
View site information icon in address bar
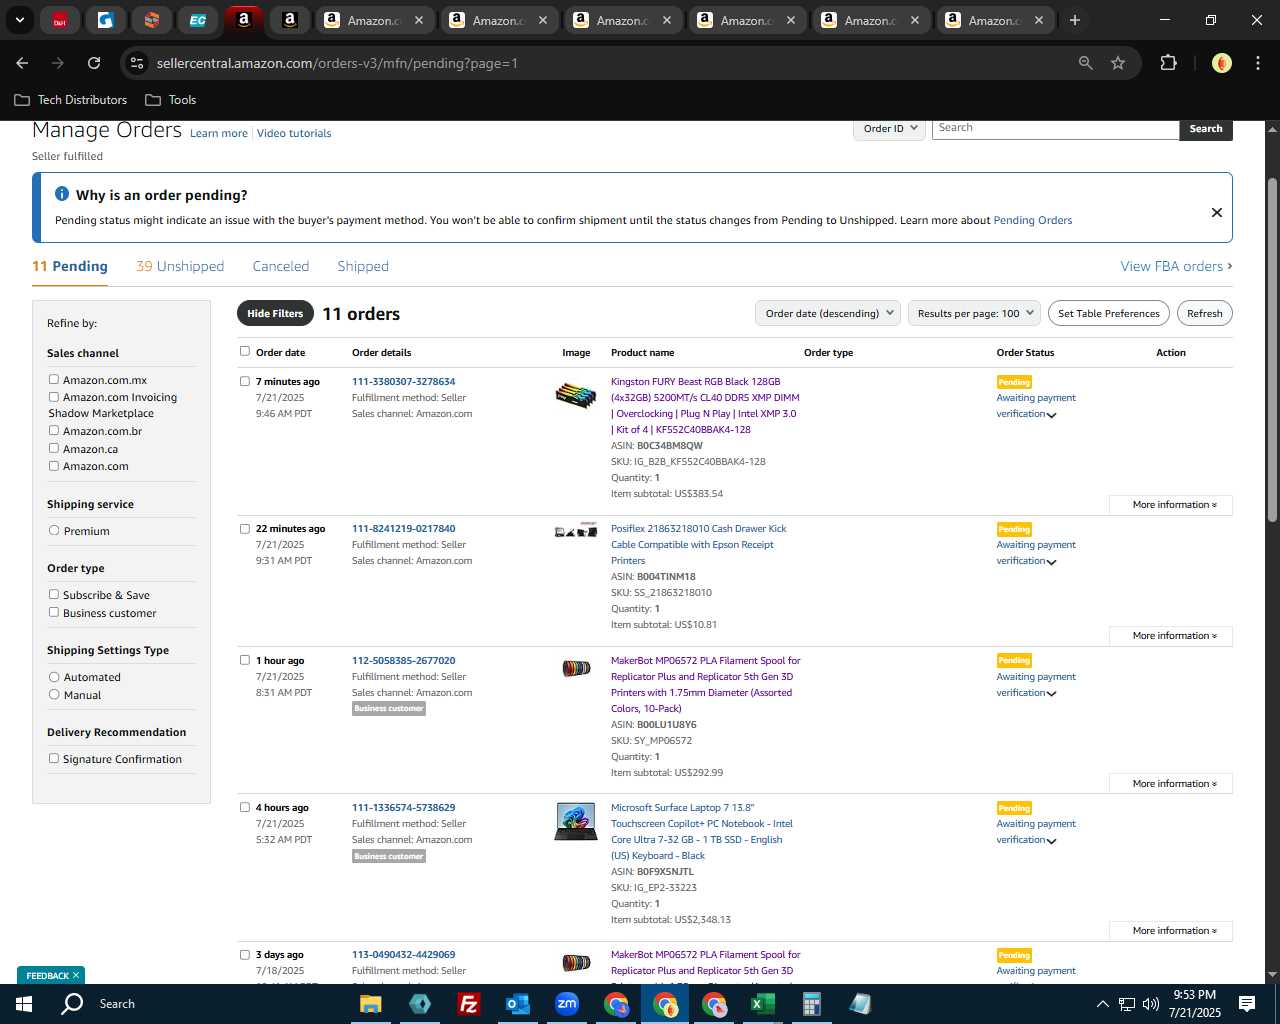[x=137, y=63]
